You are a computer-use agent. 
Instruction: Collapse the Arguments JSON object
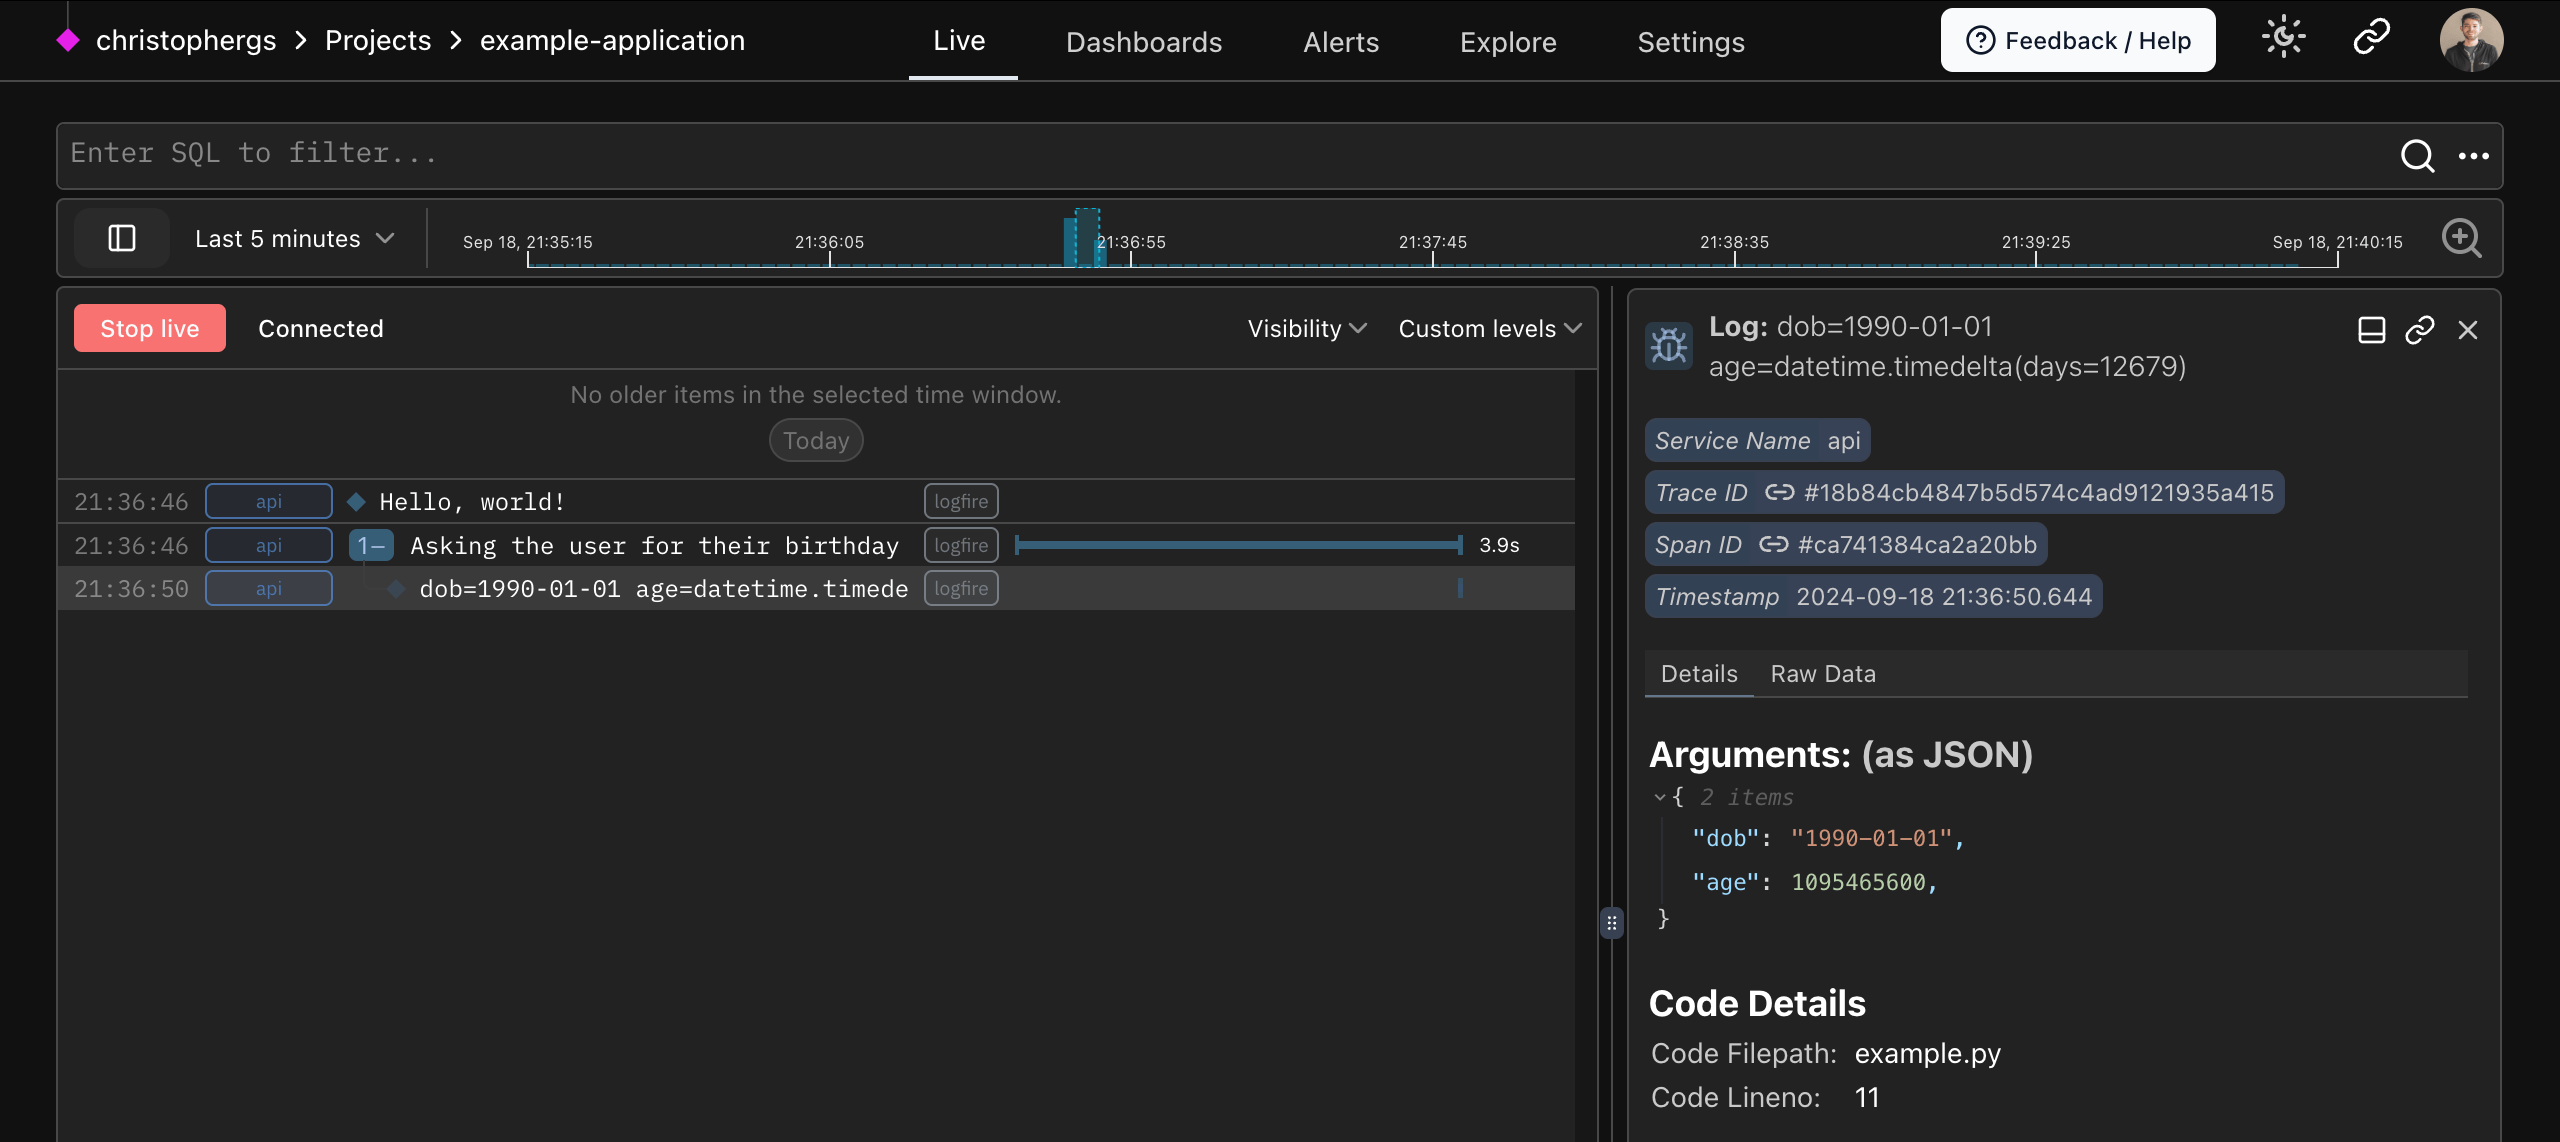pyautogui.click(x=1660, y=796)
